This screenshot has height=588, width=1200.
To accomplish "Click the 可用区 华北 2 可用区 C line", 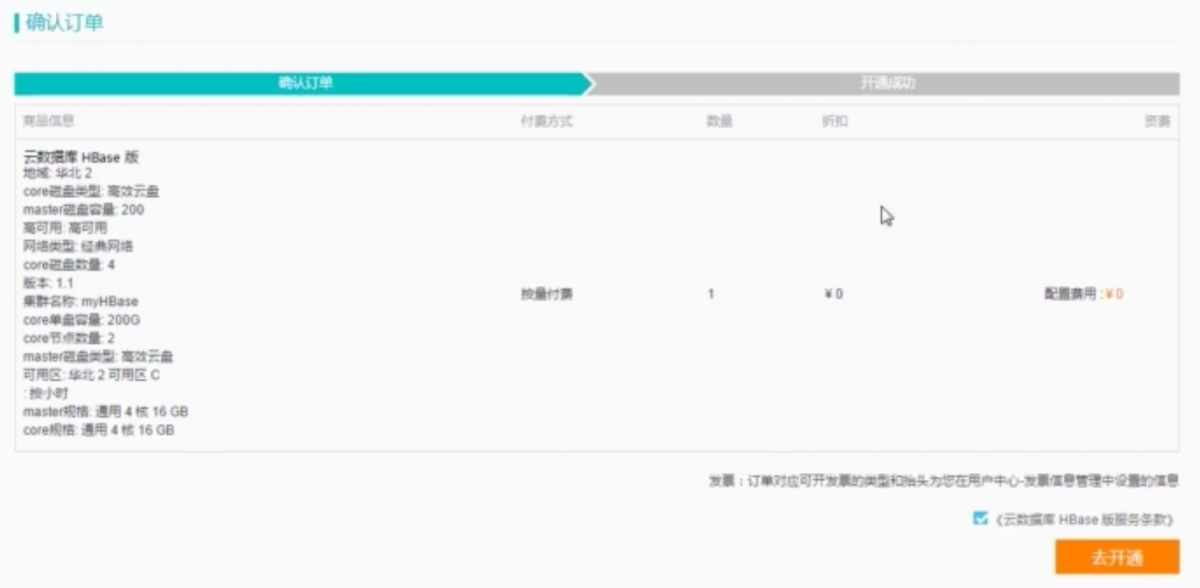I will (x=91, y=375).
